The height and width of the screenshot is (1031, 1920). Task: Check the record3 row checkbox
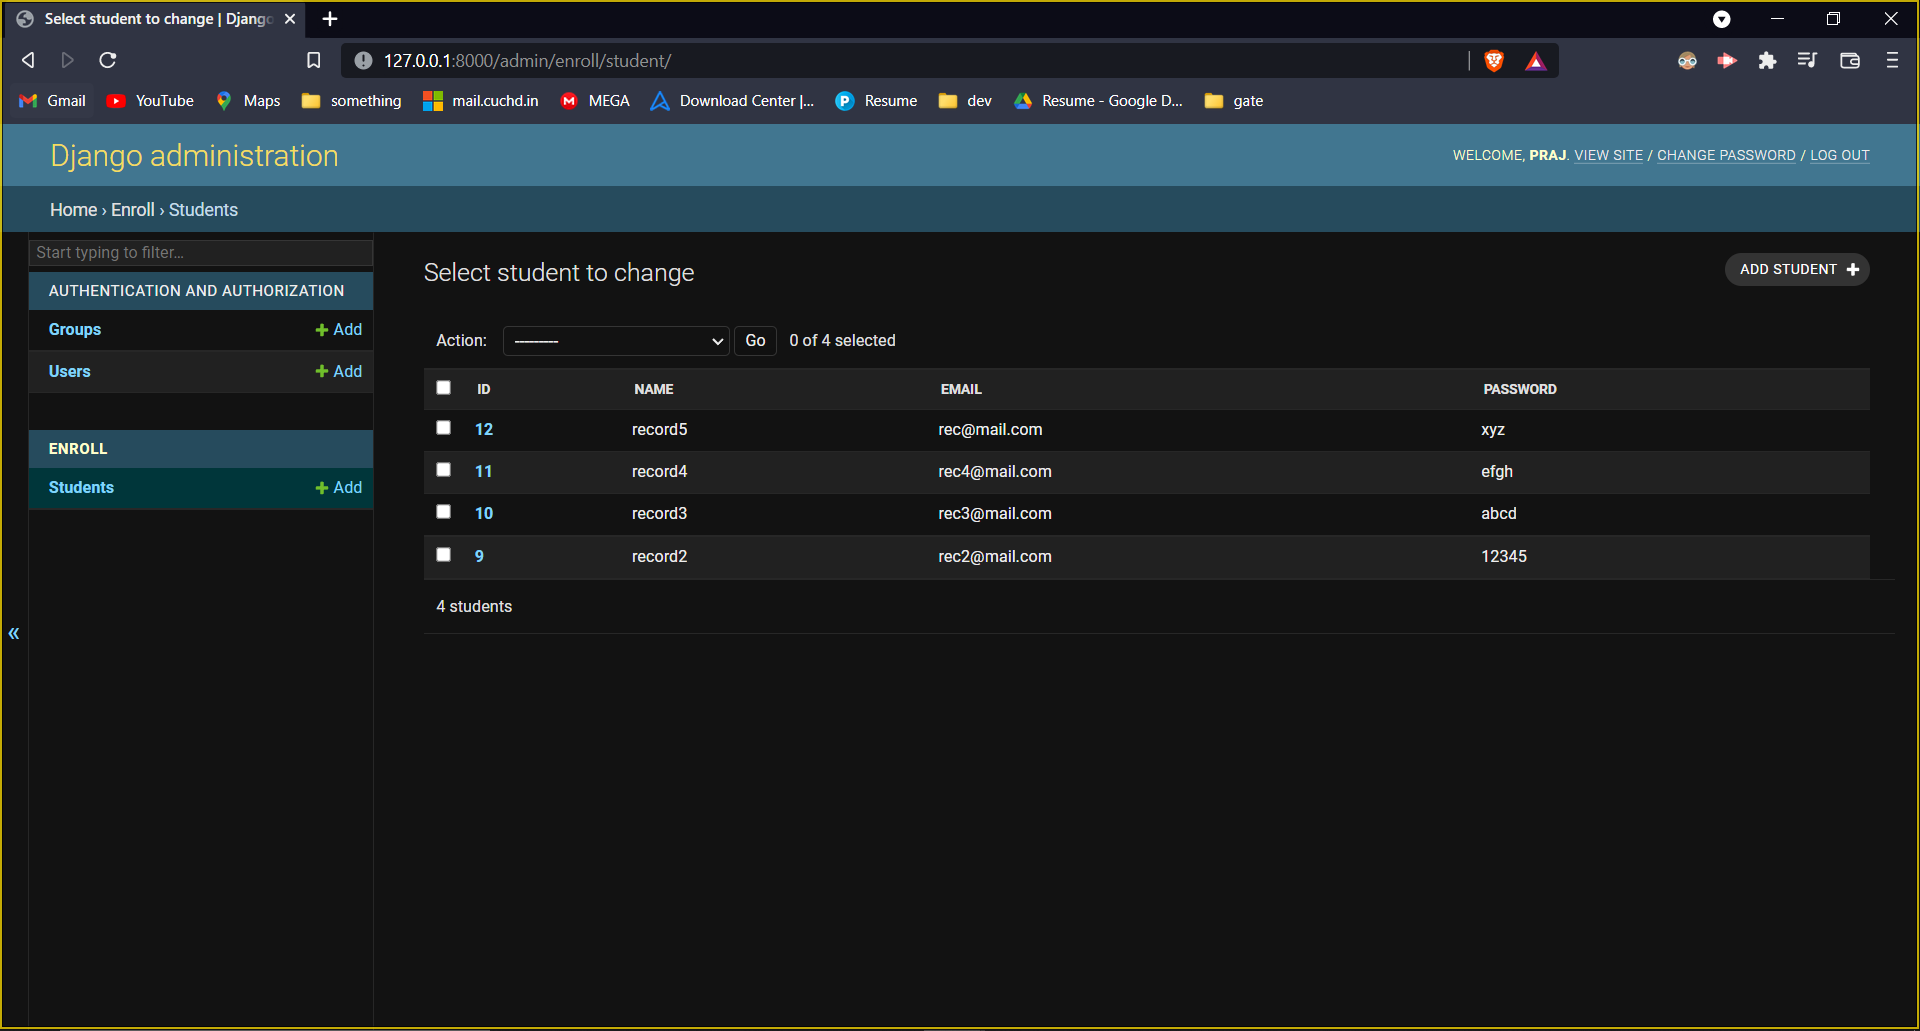click(x=443, y=512)
